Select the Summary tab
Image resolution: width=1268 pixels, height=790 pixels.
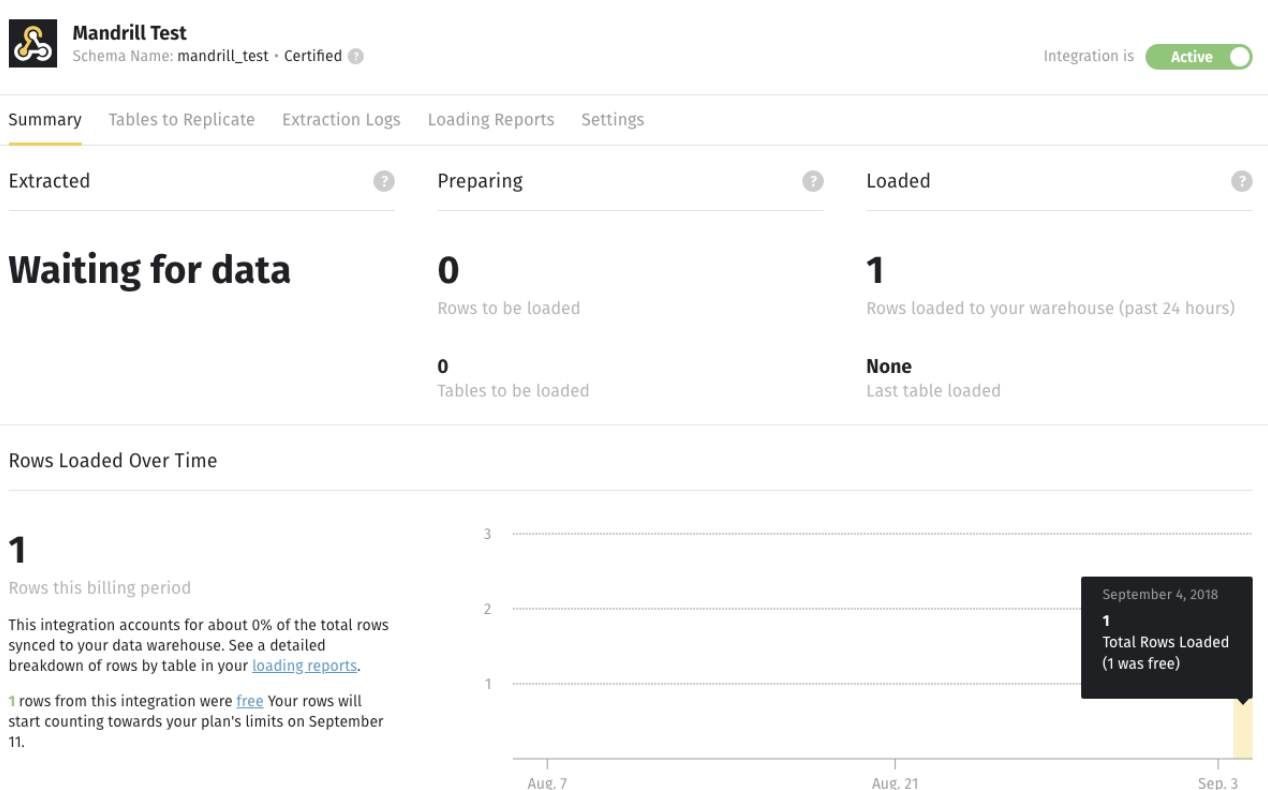[45, 120]
